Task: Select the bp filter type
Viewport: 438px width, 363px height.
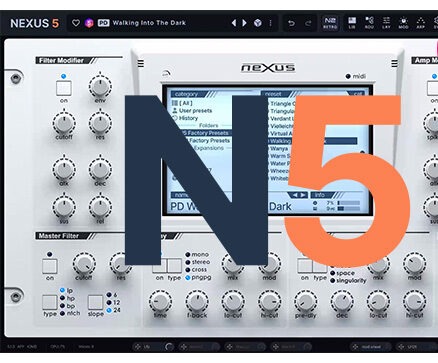Action: click(x=67, y=306)
